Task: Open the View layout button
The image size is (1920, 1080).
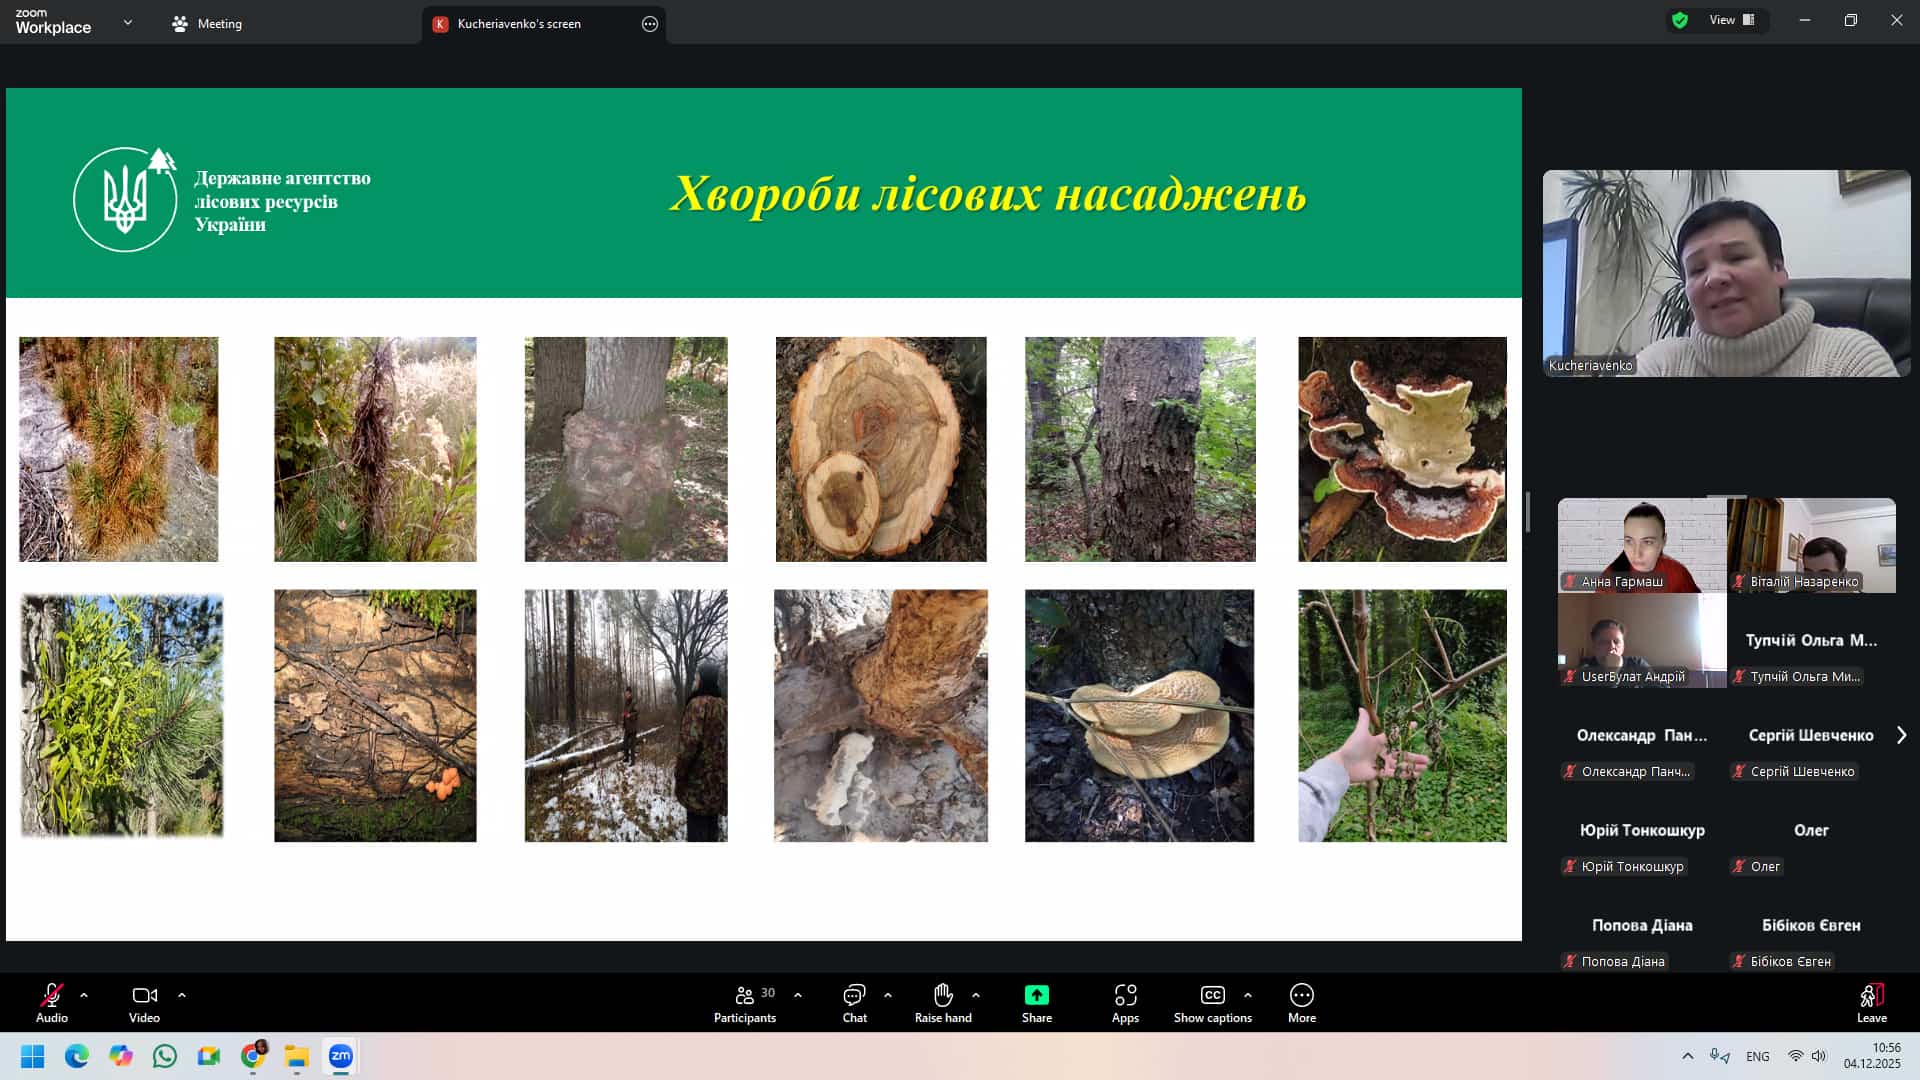Action: tap(1731, 20)
